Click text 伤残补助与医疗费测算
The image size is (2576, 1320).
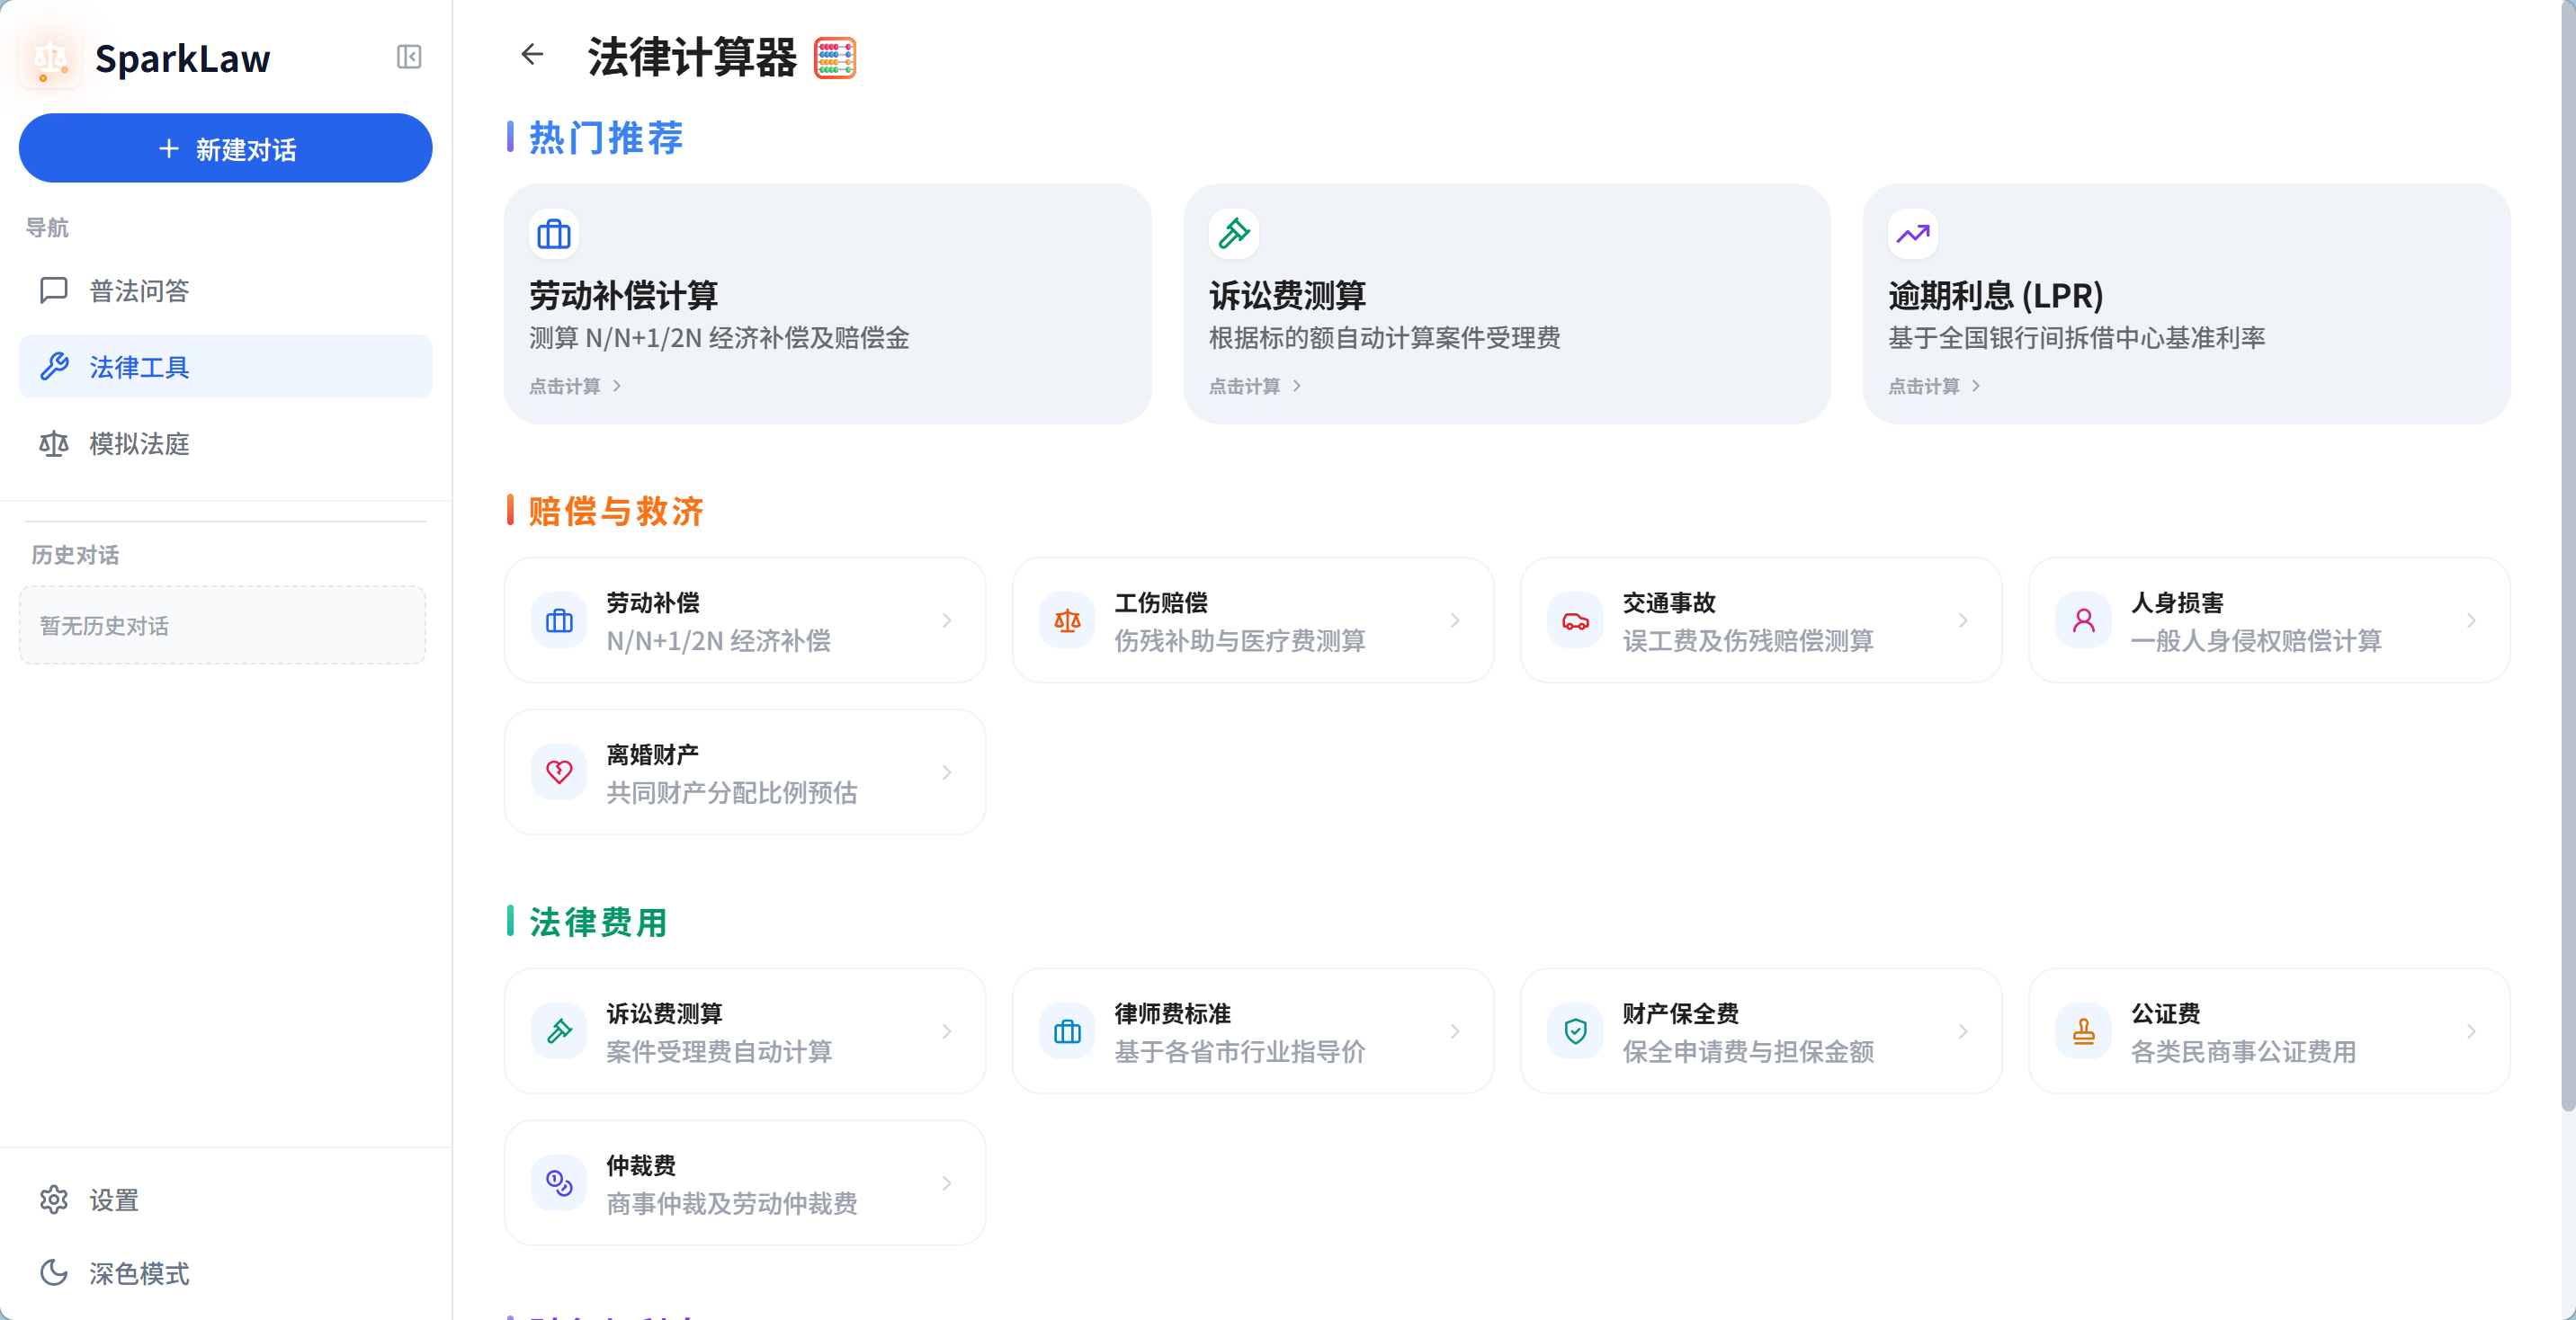1240,641
